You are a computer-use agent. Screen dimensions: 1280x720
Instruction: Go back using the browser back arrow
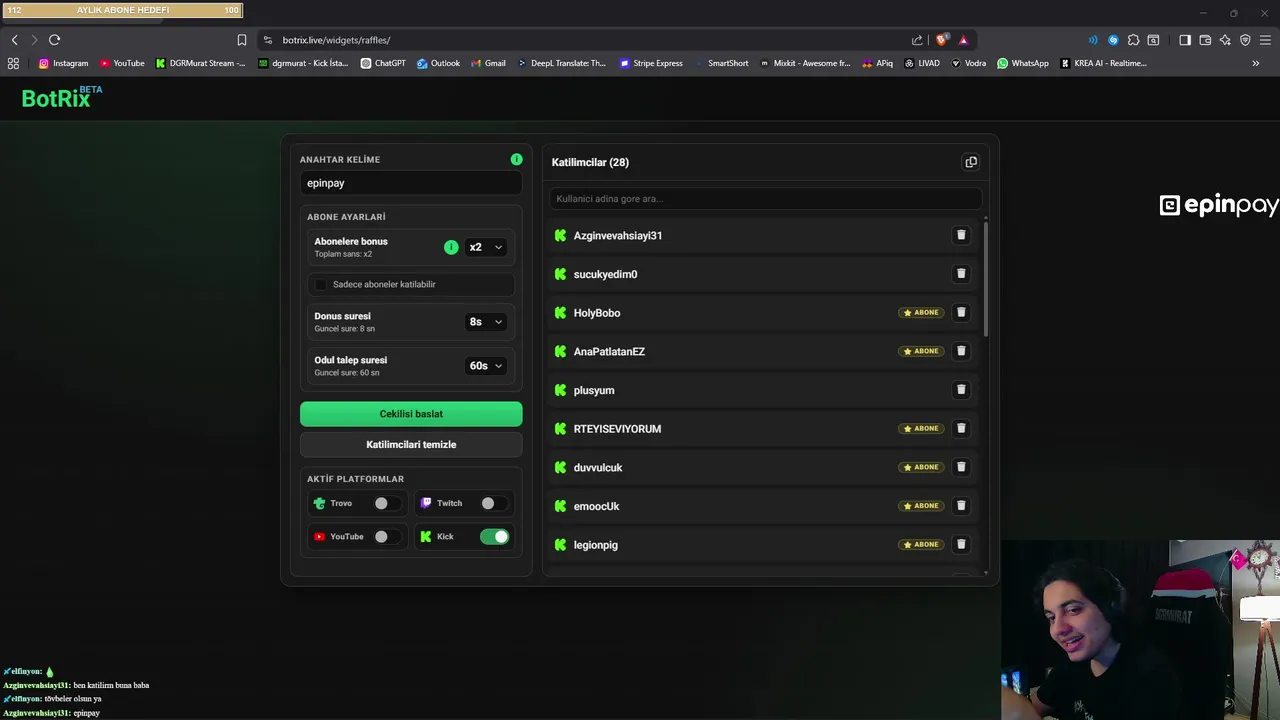pos(14,40)
